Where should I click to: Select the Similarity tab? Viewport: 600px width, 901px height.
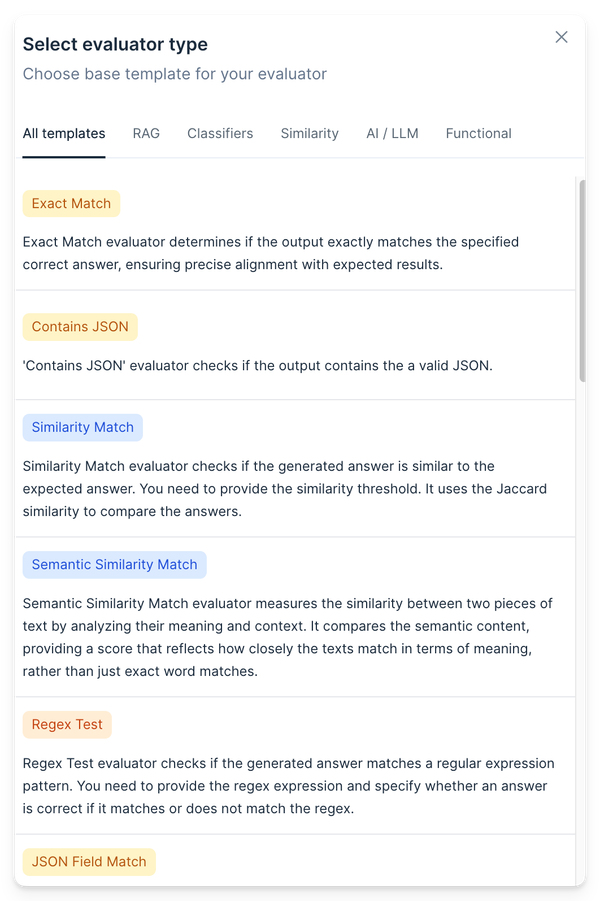[x=309, y=133]
